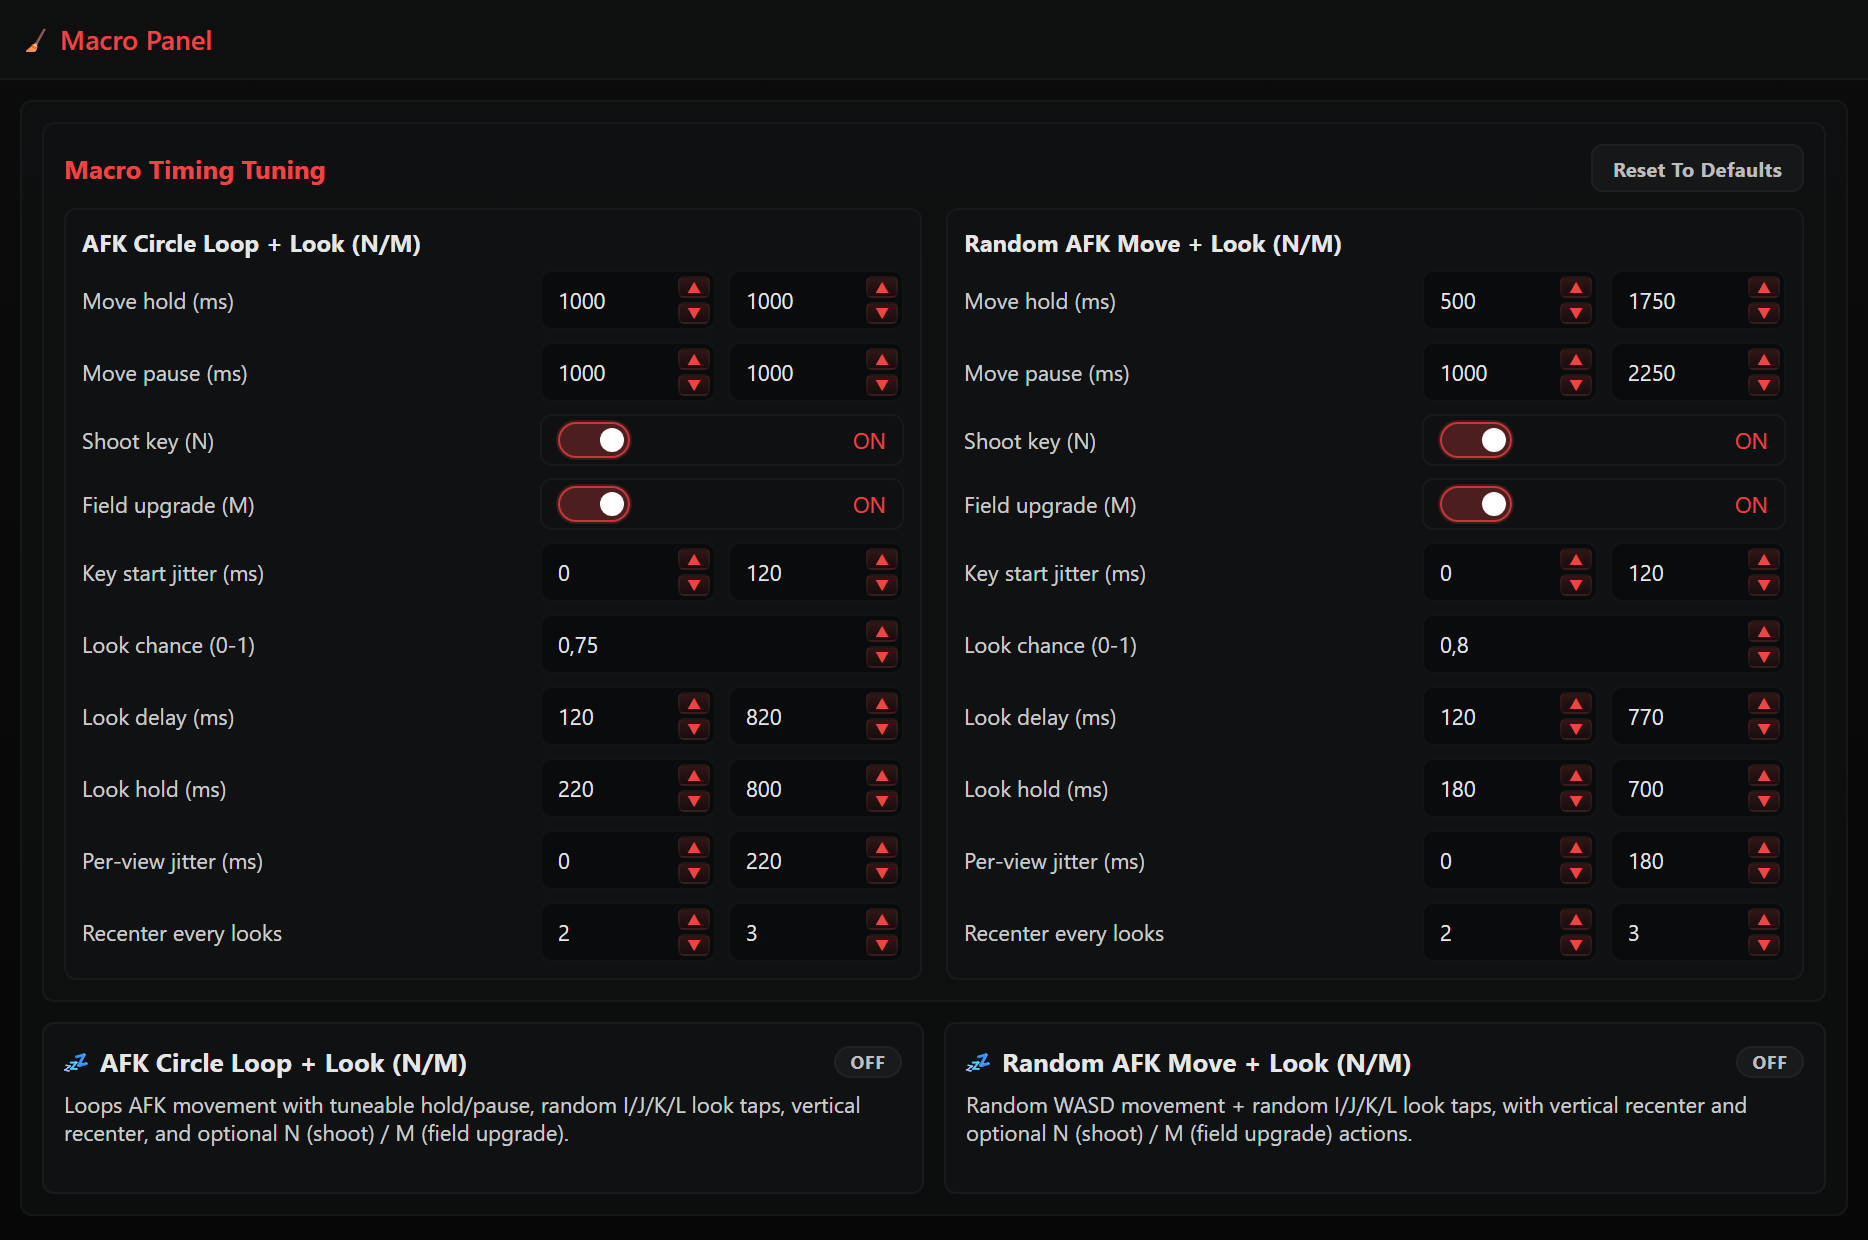The width and height of the screenshot is (1868, 1240).
Task: Toggle Field upgrade (M) in AFK Circle Loop
Action: [594, 504]
